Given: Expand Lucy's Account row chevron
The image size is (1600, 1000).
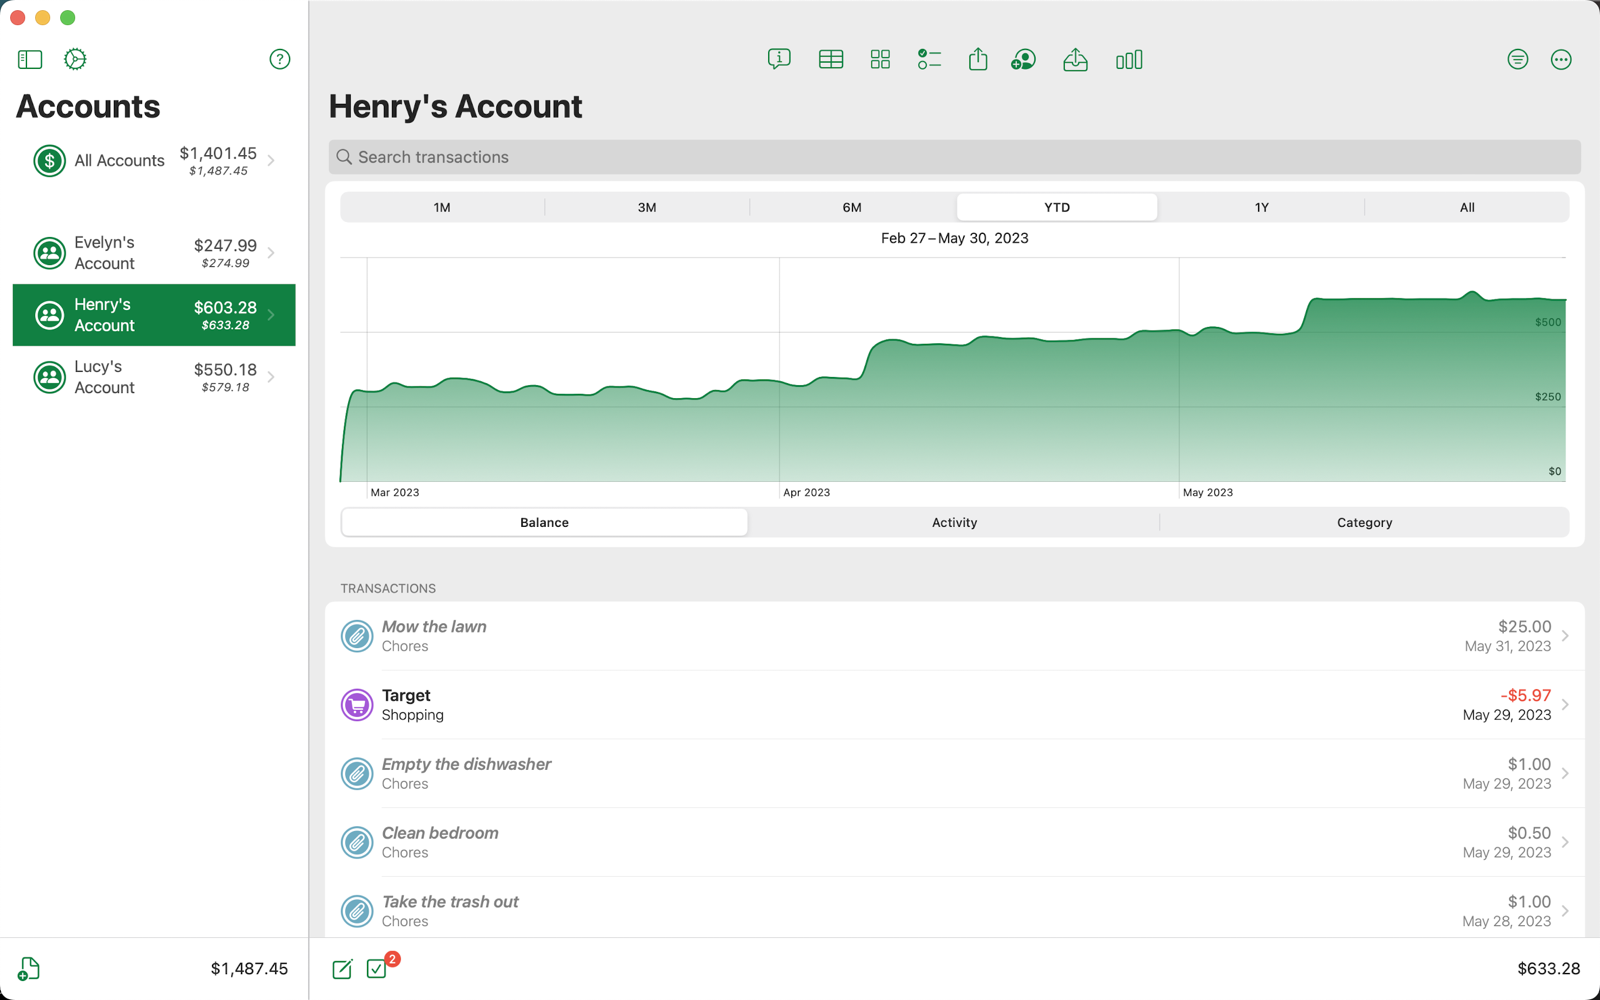Looking at the screenshot, I should (270, 378).
